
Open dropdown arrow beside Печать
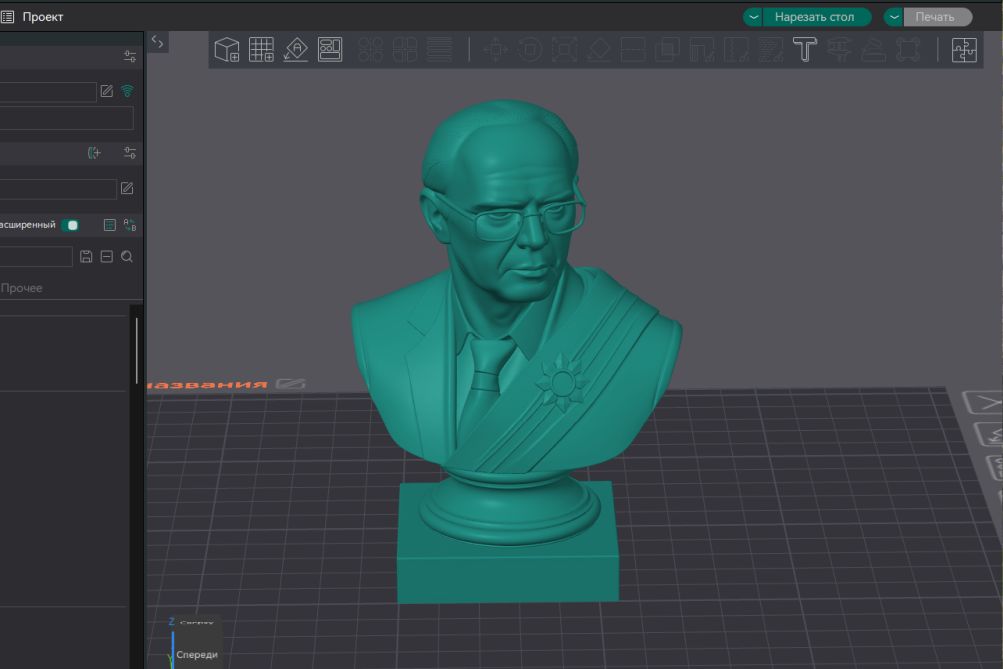894,17
